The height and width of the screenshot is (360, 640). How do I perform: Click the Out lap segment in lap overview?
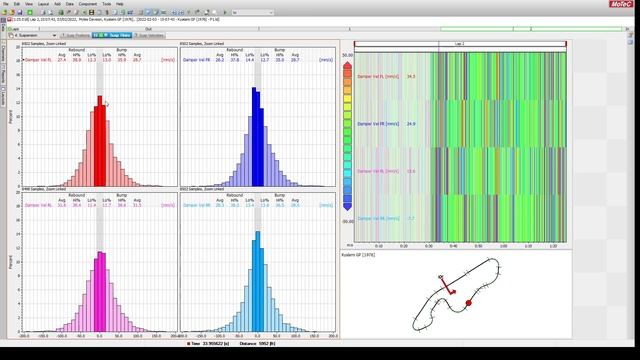(149, 29)
